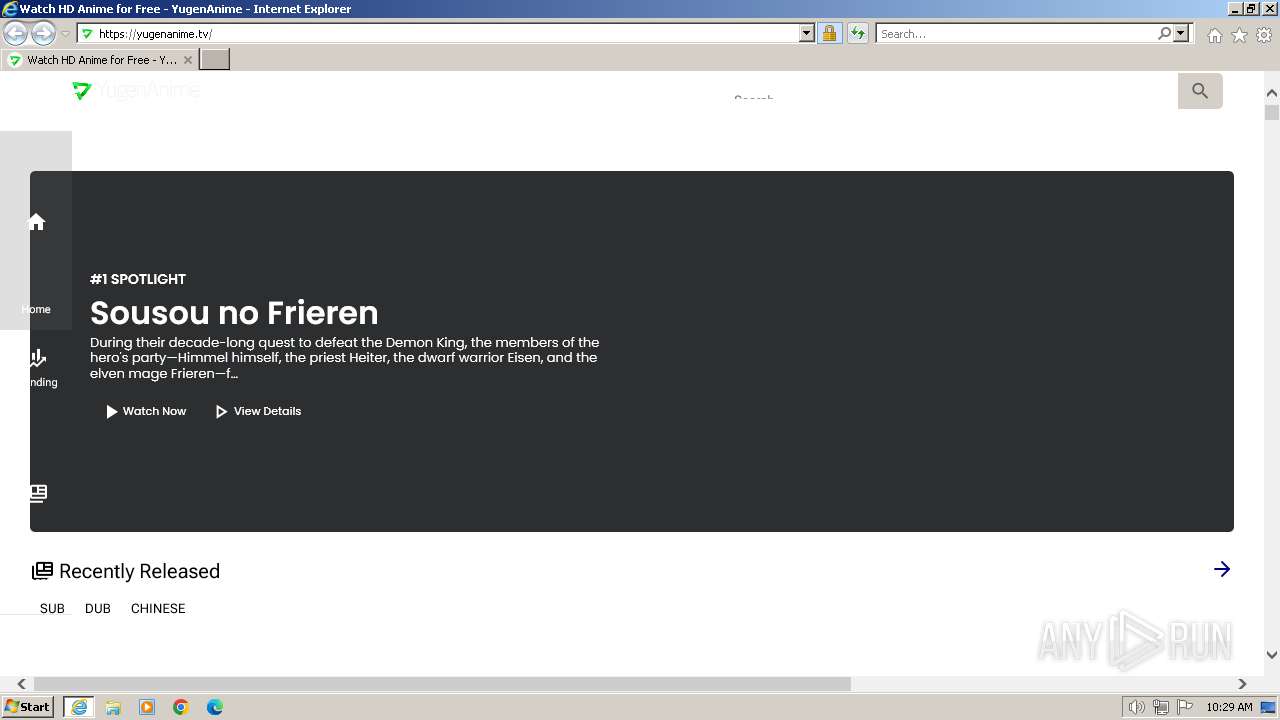
Task: Open the recent pages dropdown arrow
Action: (65, 34)
